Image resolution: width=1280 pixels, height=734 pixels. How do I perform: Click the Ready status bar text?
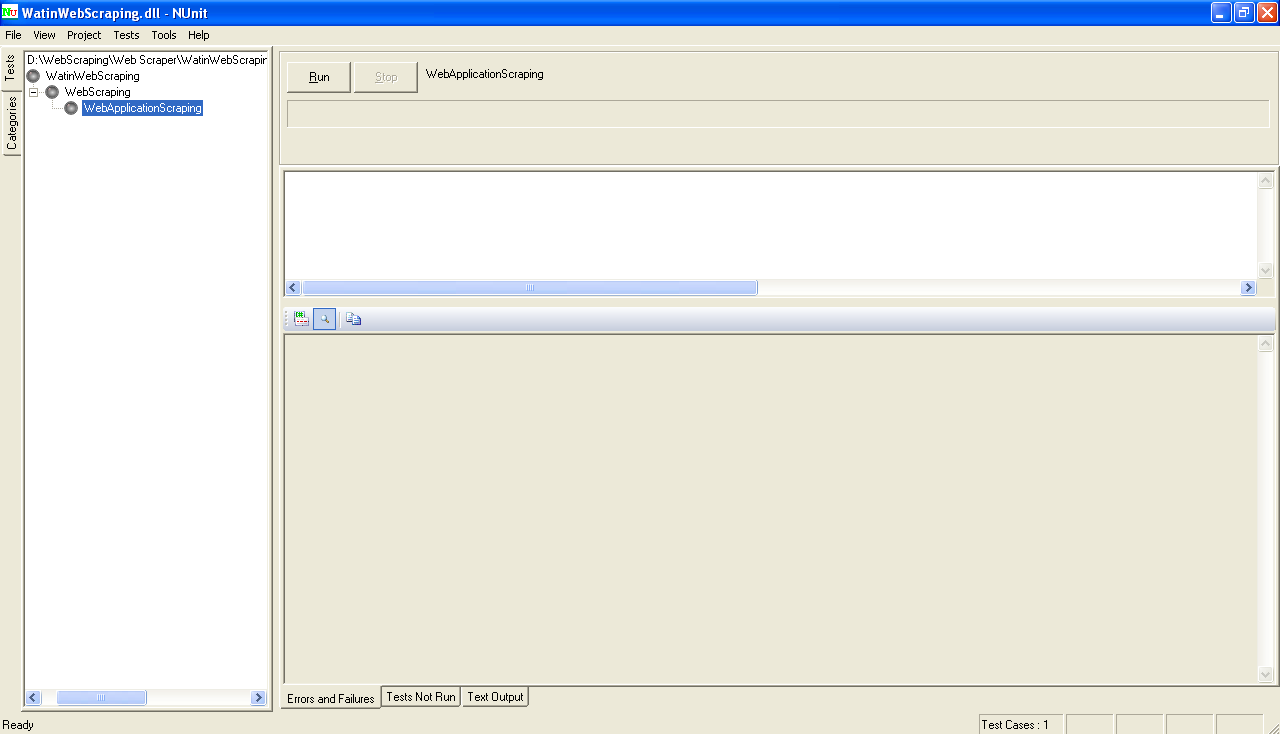(18, 725)
